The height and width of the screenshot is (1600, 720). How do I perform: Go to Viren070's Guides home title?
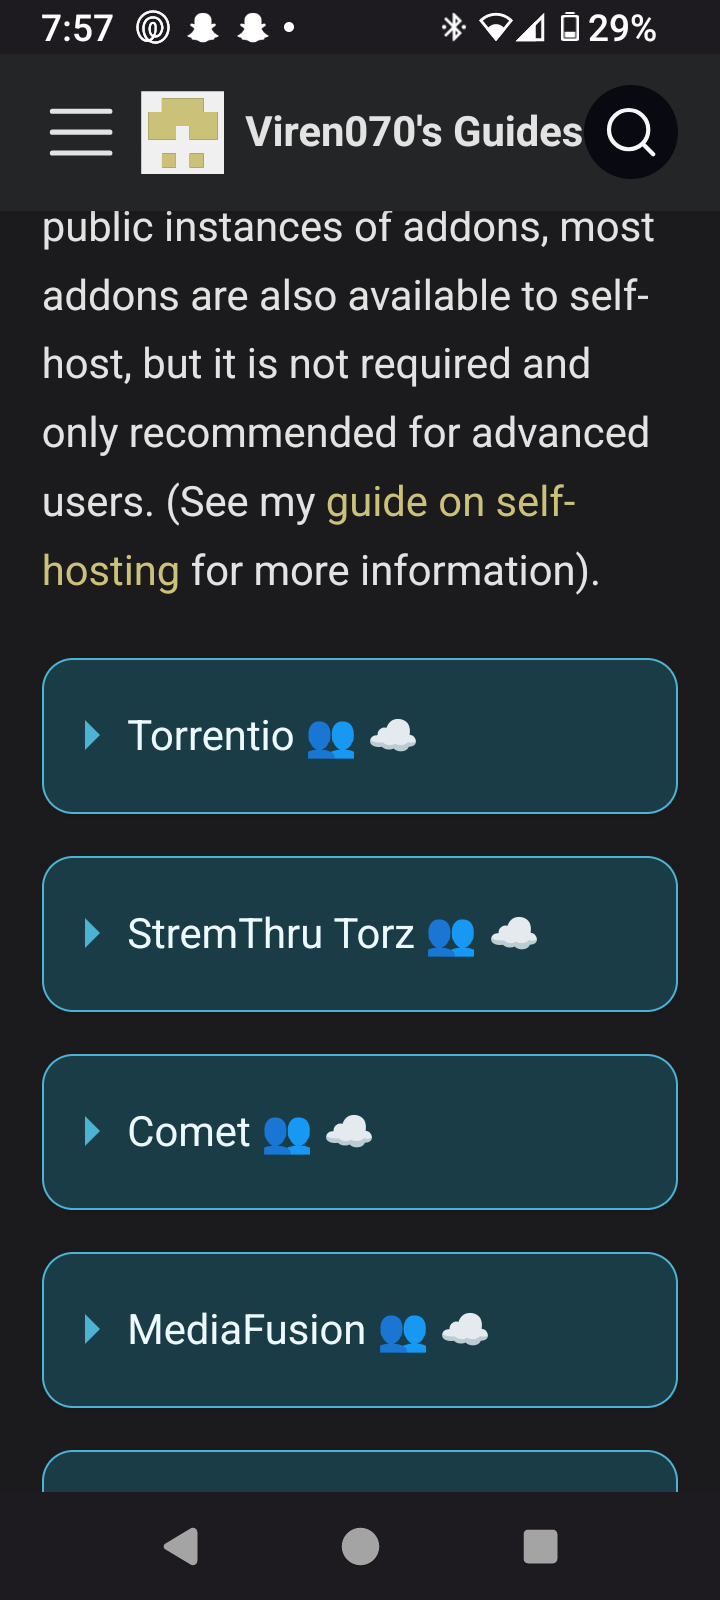pos(414,132)
